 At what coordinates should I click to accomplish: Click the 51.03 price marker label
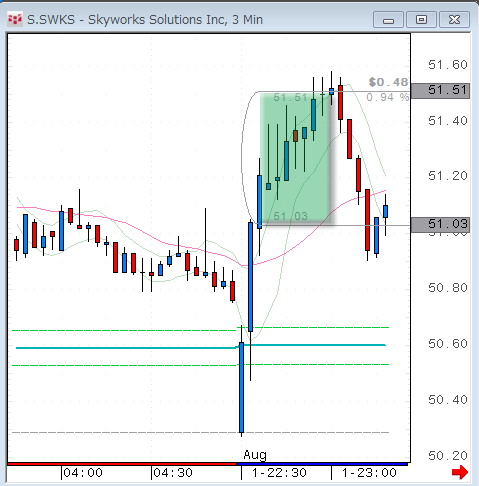click(x=440, y=224)
